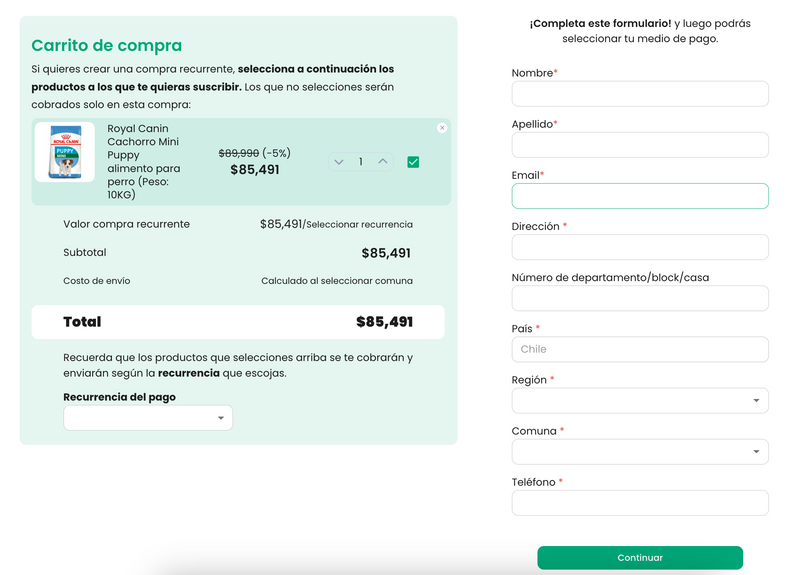
Task: Click the Nombre input field
Action: point(640,94)
